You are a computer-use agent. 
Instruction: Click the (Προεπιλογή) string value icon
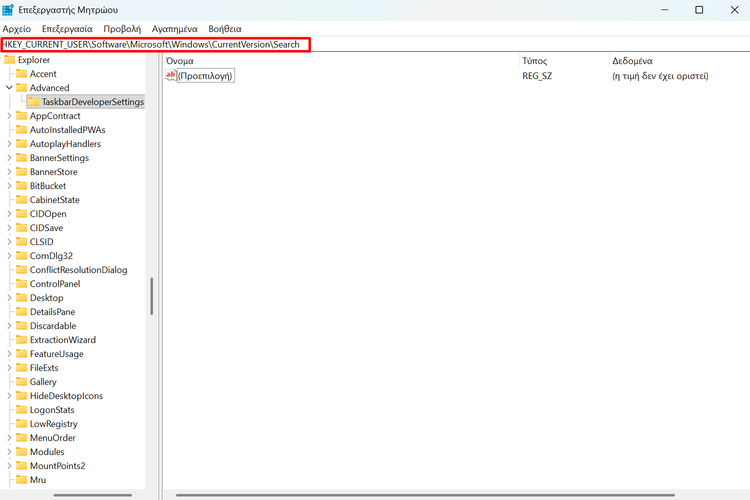click(x=171, y=75)
